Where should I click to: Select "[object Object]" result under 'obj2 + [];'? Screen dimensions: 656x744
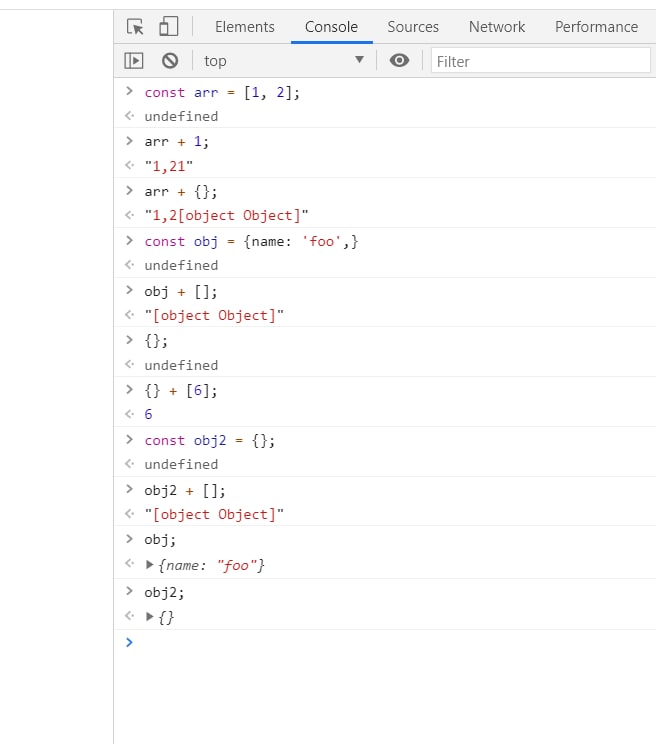214,514
